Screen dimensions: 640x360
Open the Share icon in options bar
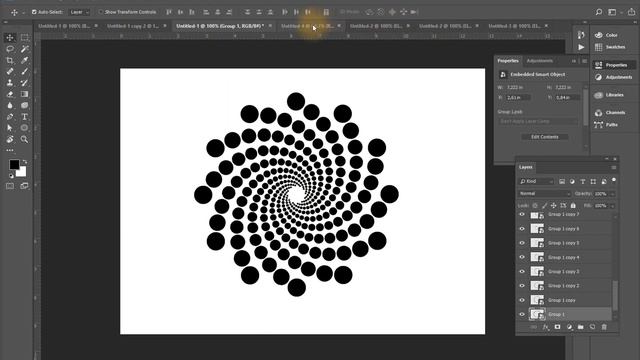pyautogui.click(x=631, y=12)
